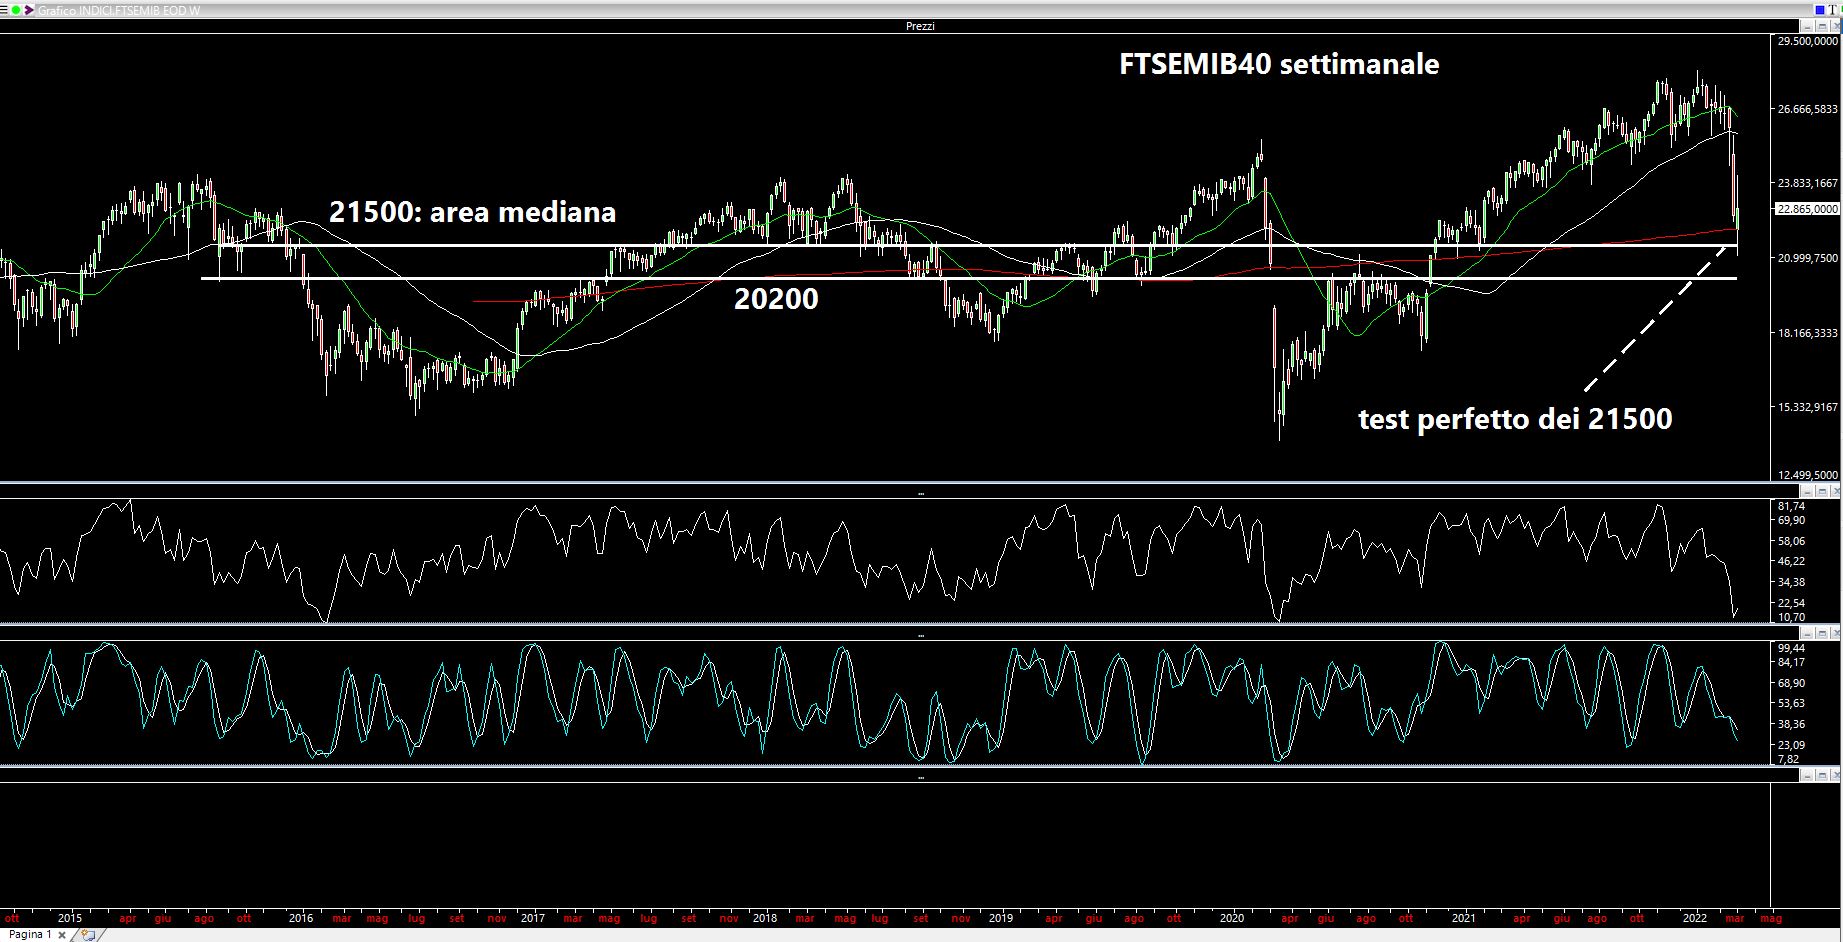Click the 26.666,5833 price axis label
The height and width of the screenshot is (942, 1843).
click(x=1808, y=109)
